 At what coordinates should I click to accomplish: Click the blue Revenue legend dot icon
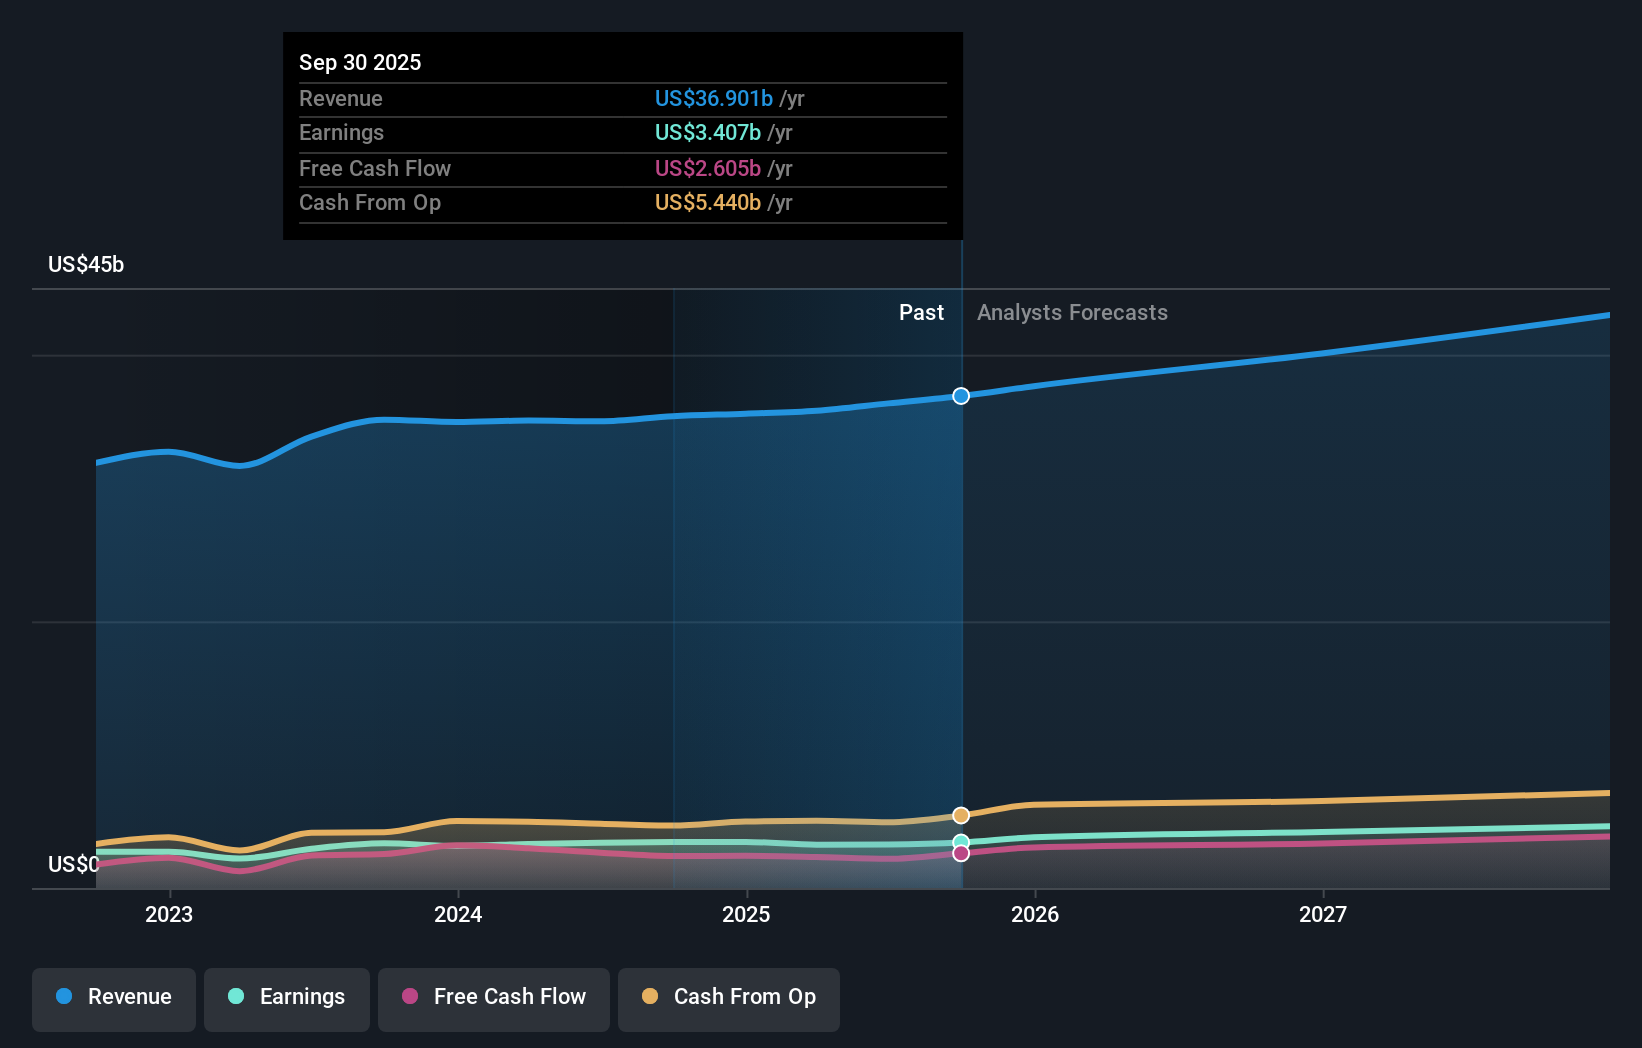(x=63, y=997)
